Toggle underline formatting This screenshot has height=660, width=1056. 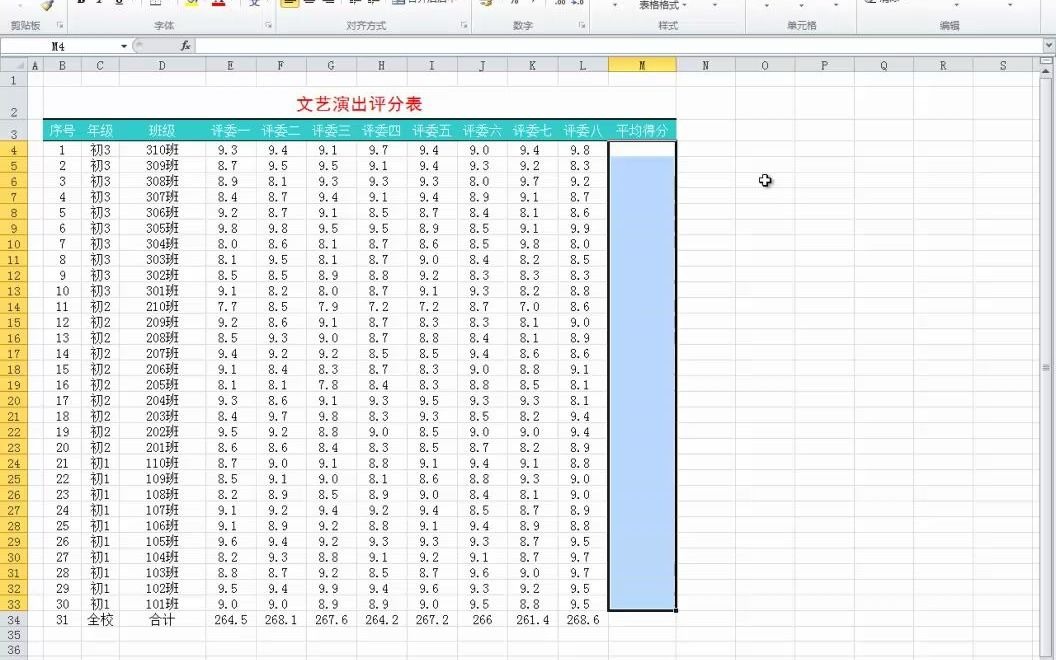tap(119, 5)
